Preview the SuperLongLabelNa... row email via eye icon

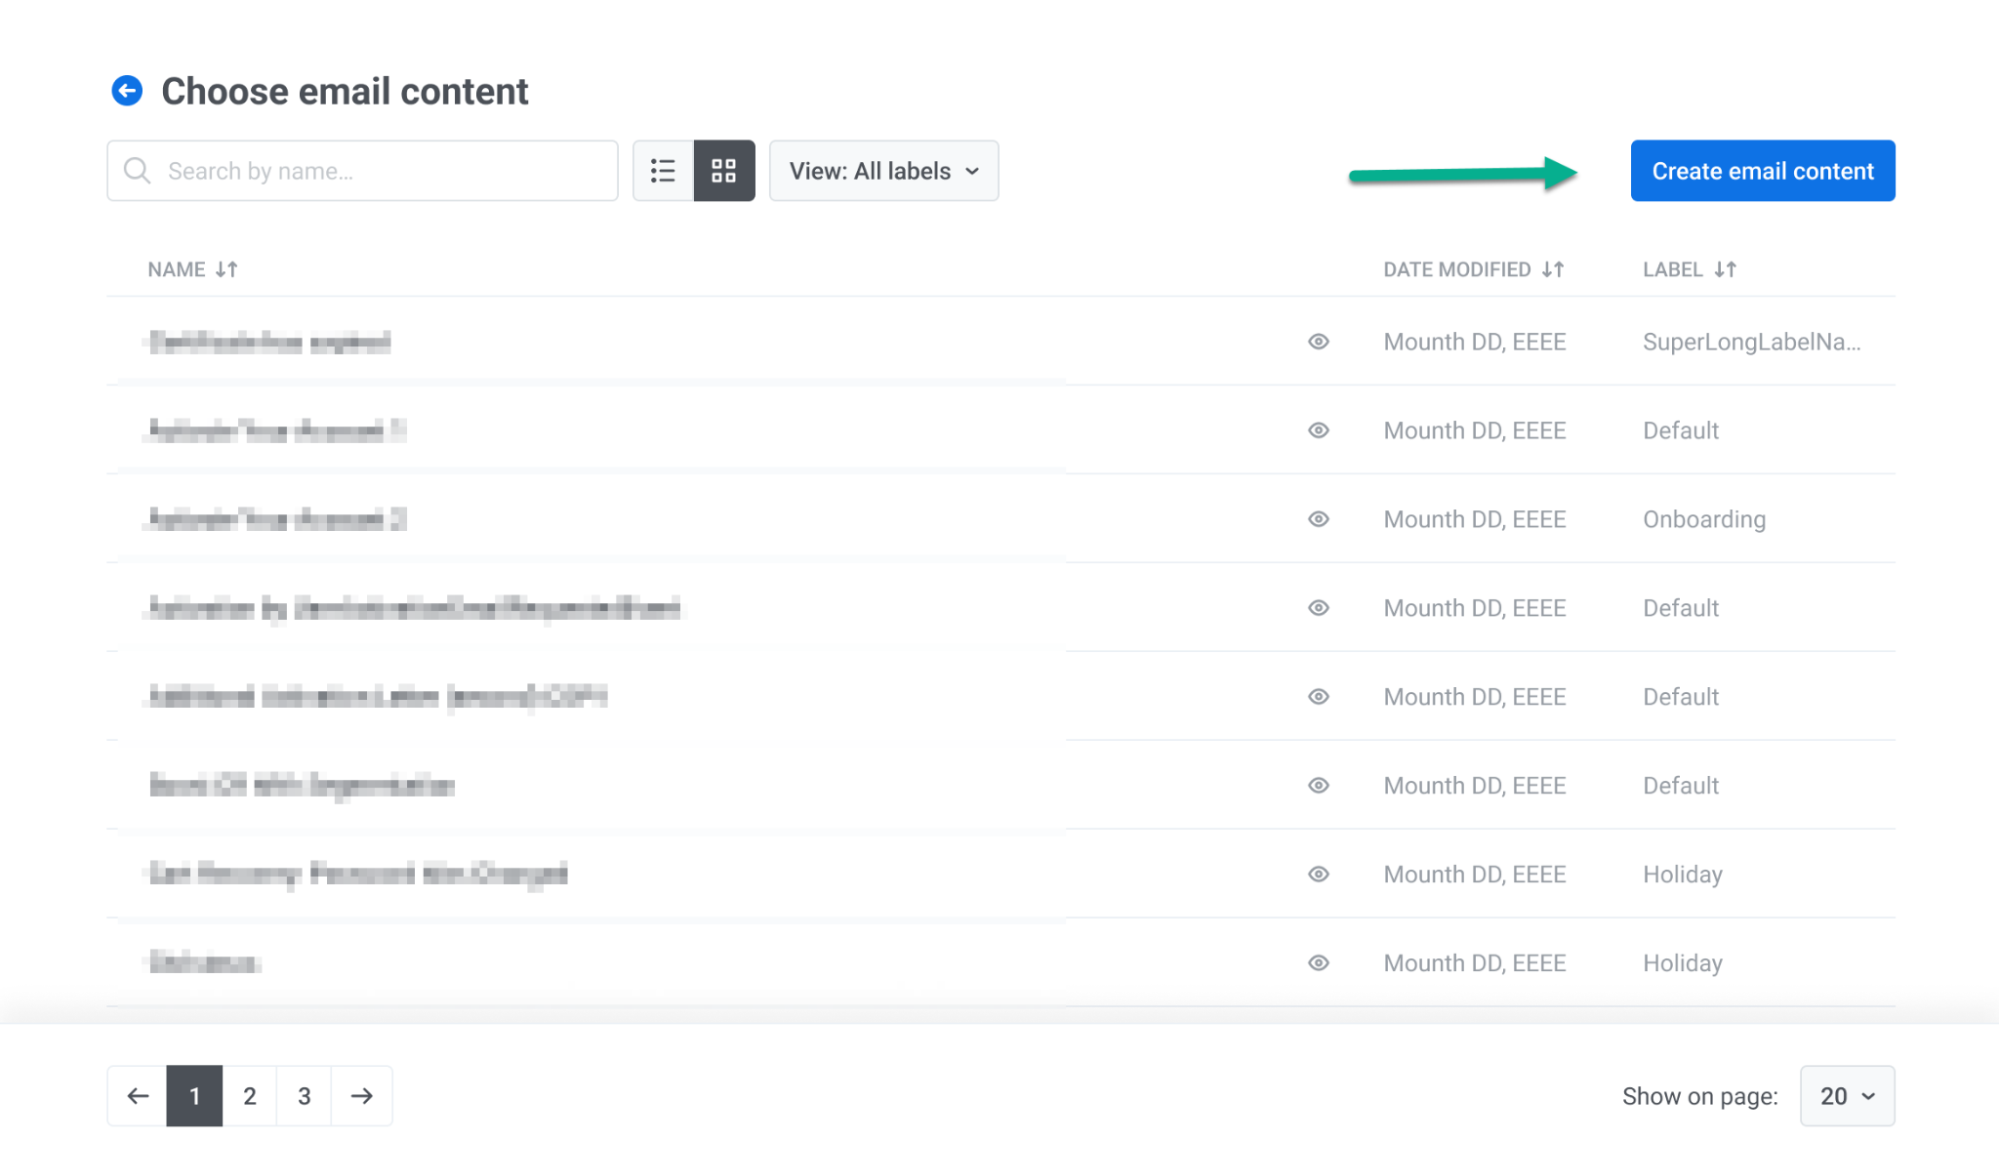point(1318,342)
